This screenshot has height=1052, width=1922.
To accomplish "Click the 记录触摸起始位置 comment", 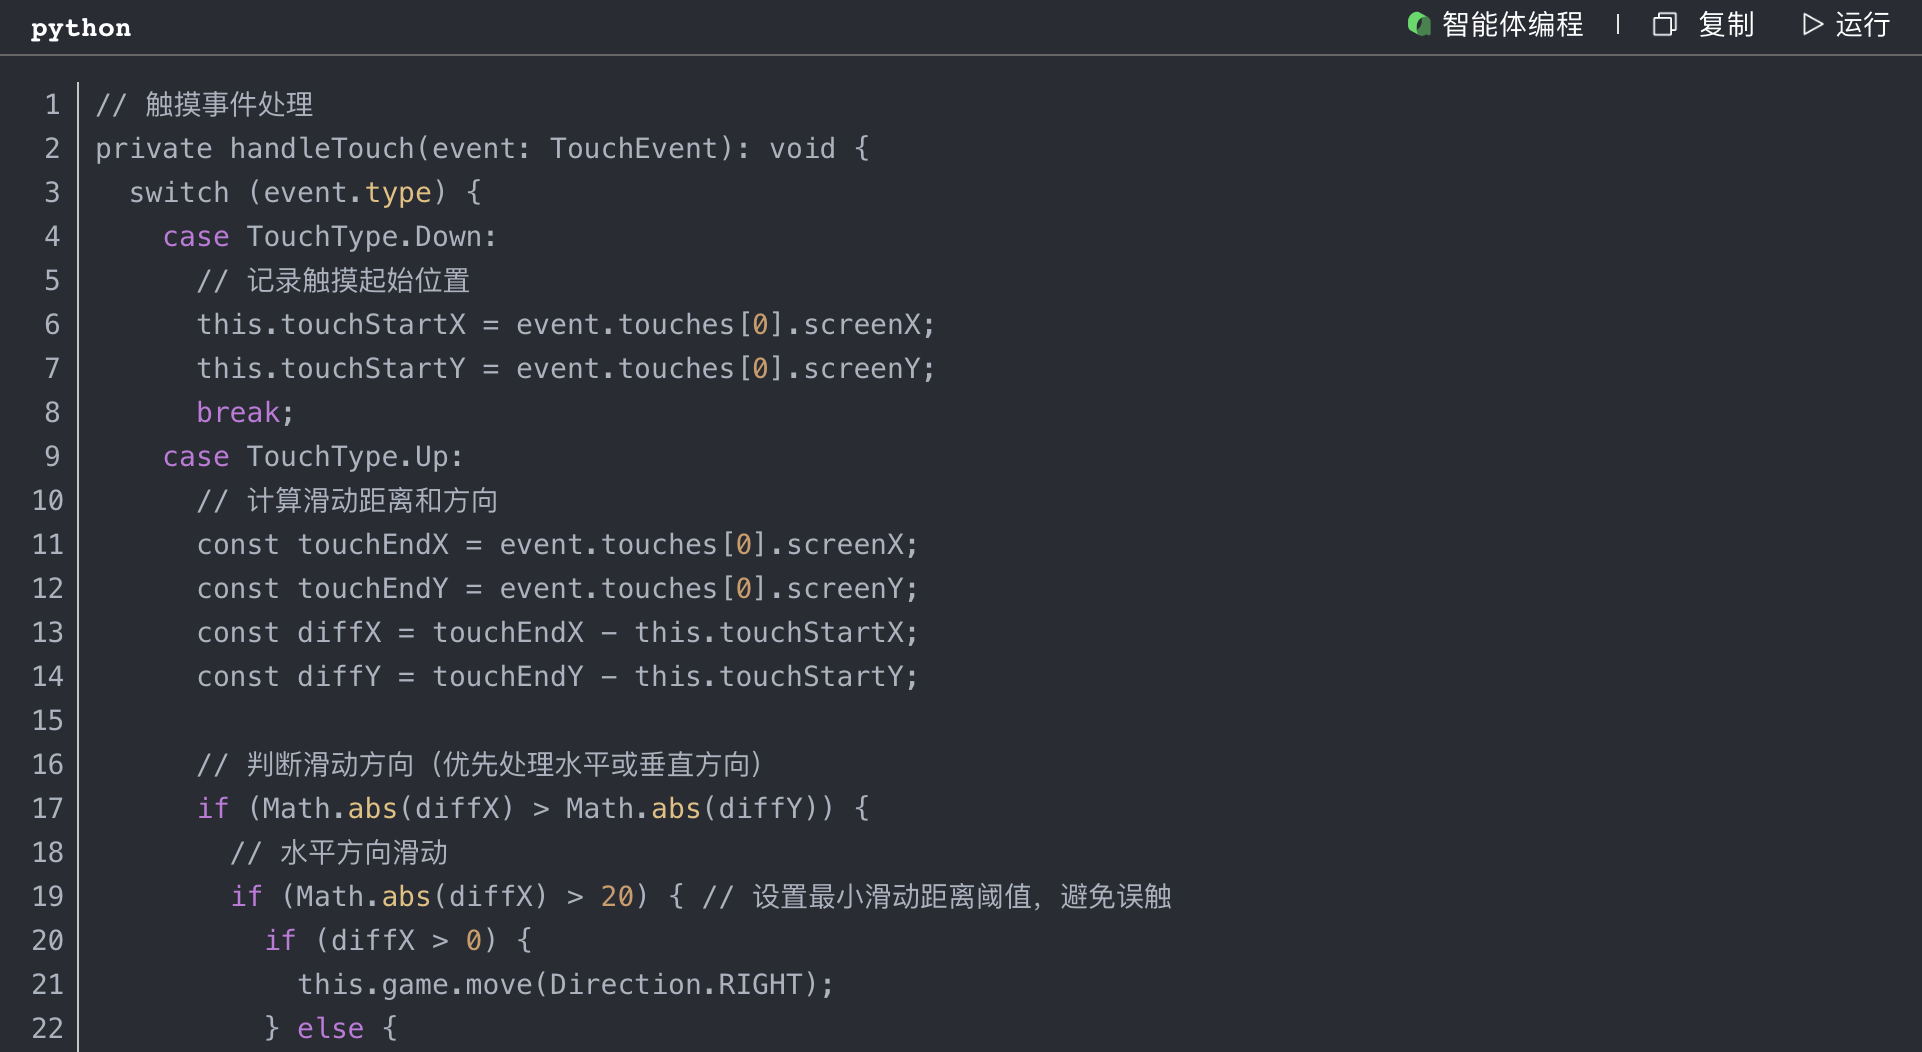I will pos(358,280).
